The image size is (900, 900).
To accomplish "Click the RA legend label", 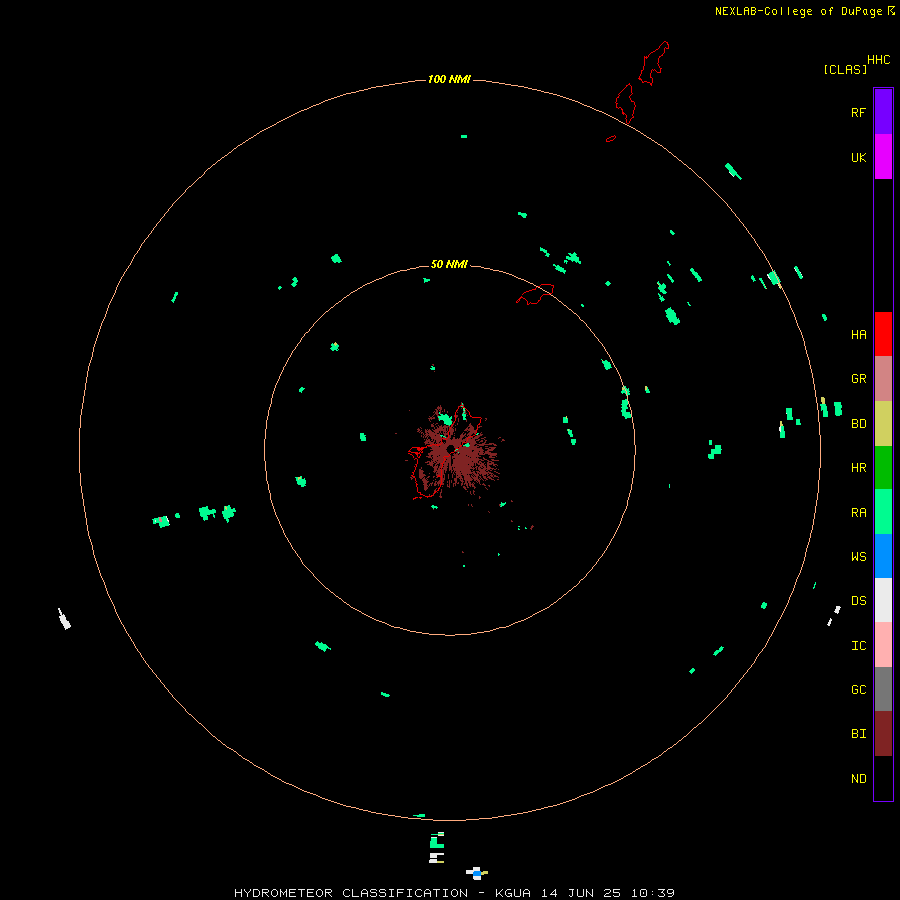I will click(x=858, y=513).
